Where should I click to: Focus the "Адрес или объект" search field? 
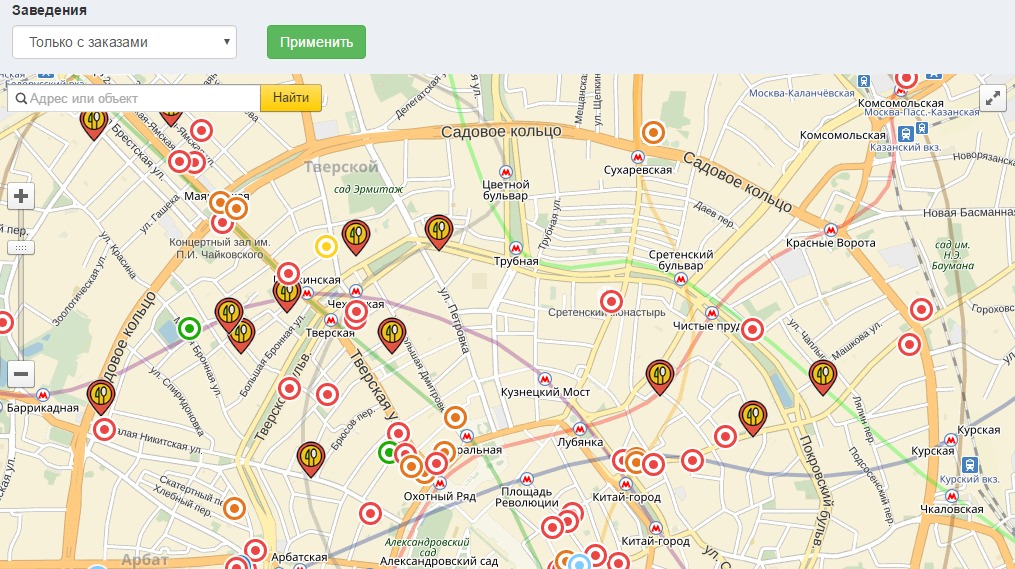pyautogui.click(x=135, y=98)
